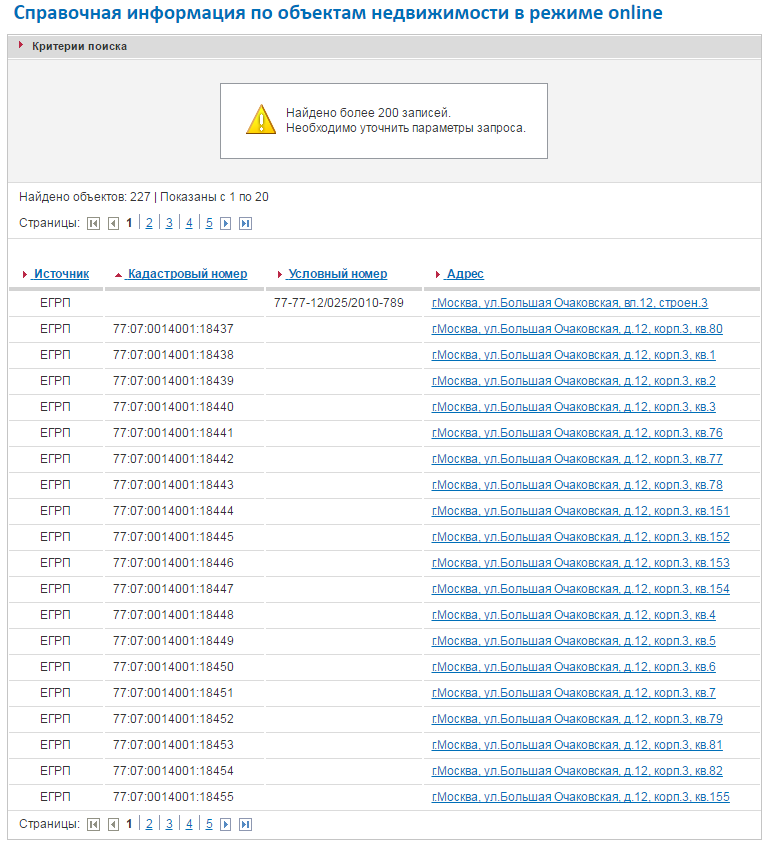
Task: Open address link for кв.155
Action: pyautogui.click(x=580, y=797)
